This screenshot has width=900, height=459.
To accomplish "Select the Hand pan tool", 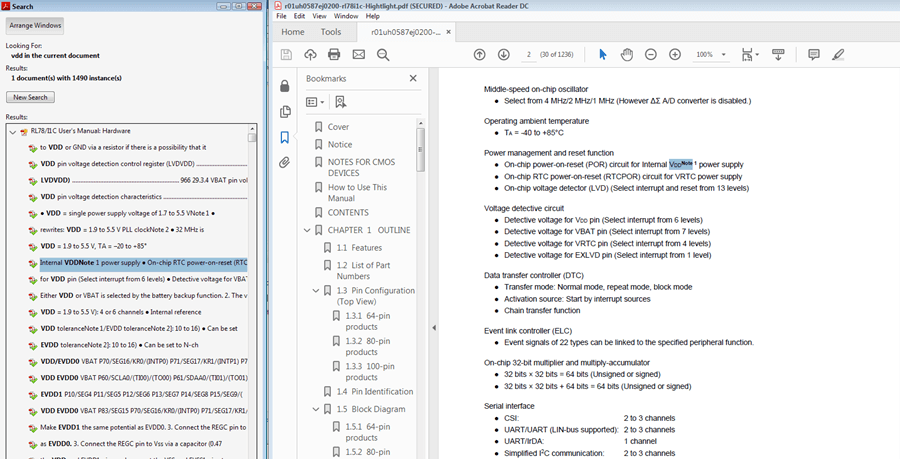I will [626, 54].
